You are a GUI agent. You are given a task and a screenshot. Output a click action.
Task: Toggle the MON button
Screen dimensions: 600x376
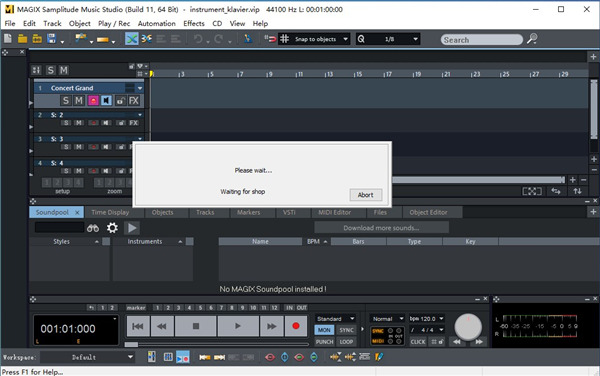tap(324, 330)
